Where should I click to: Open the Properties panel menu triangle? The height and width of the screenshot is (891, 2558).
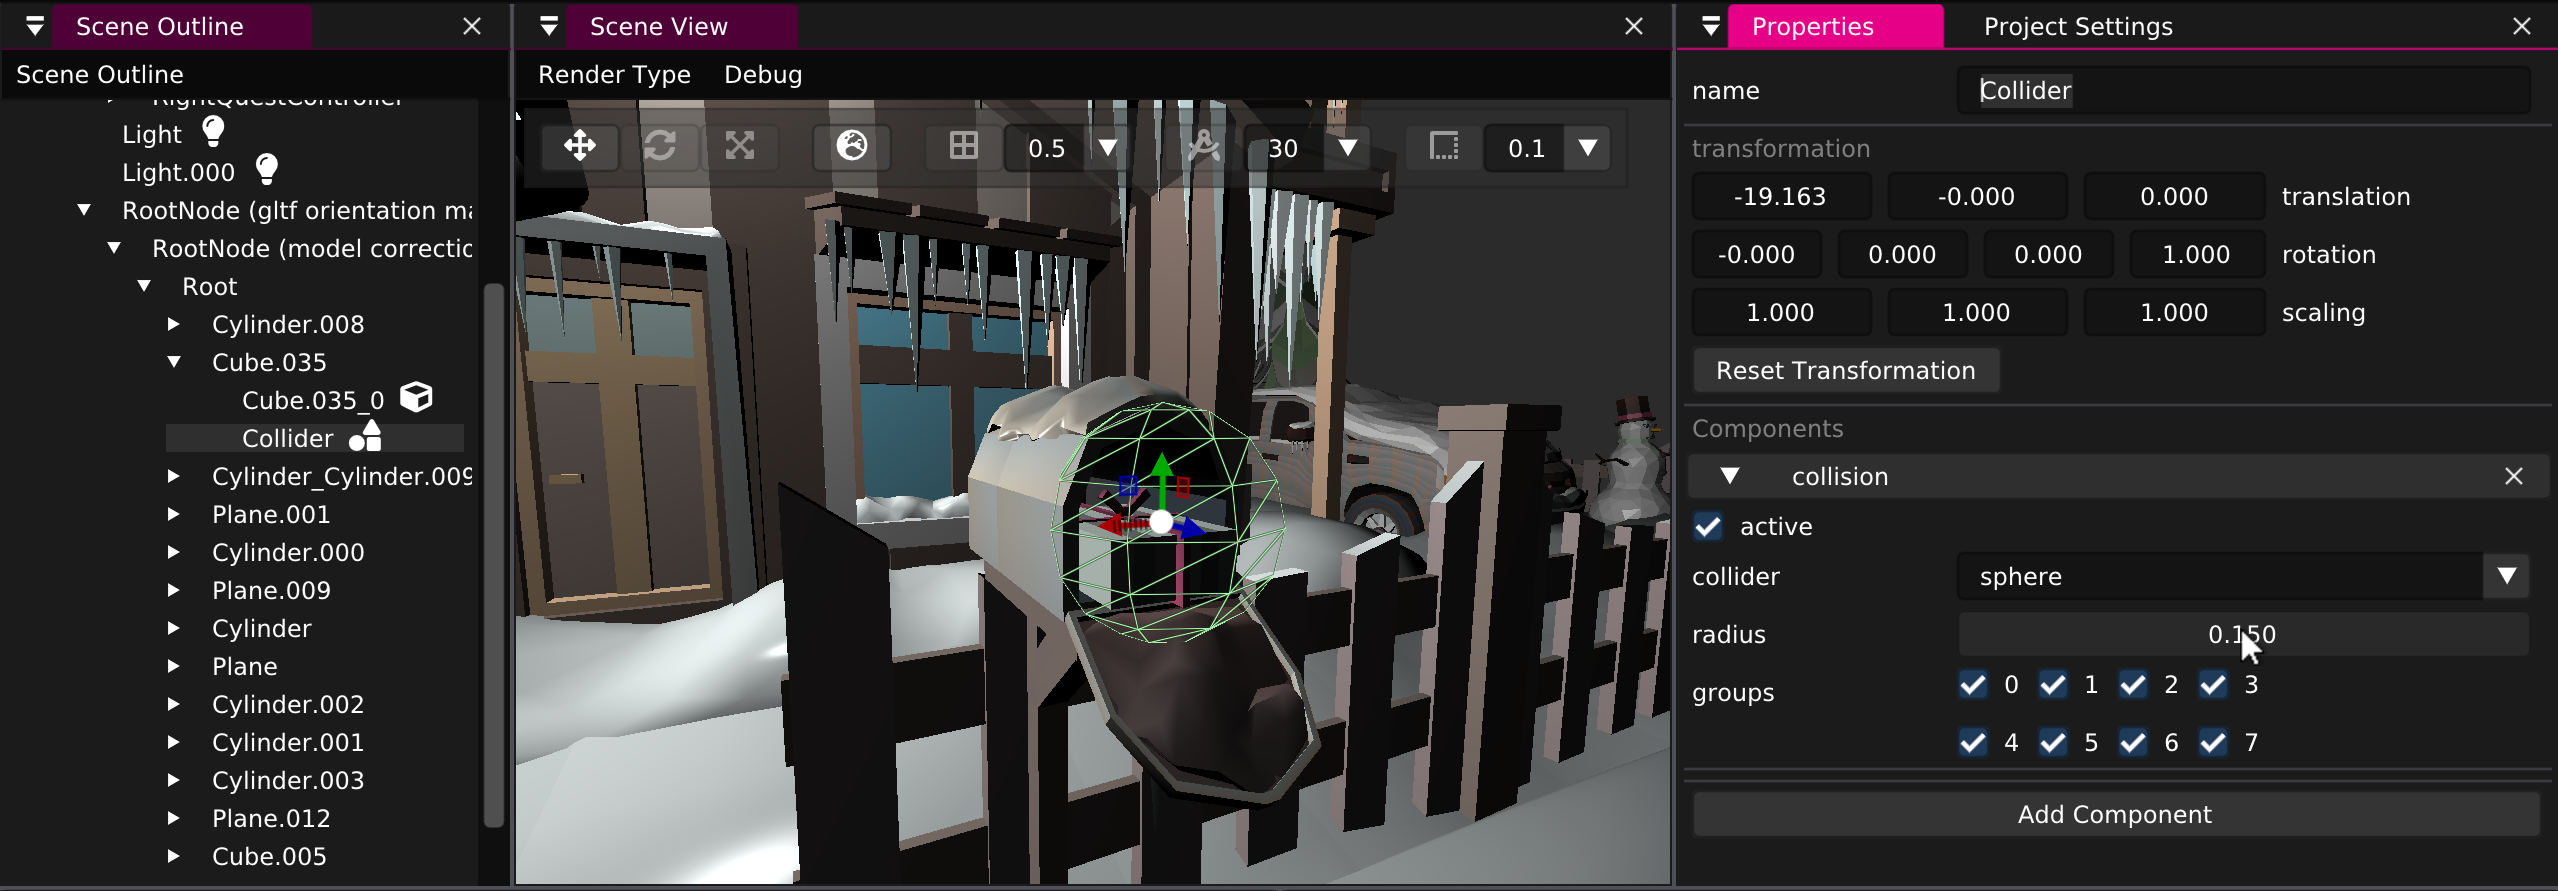tap(1711, 26)
